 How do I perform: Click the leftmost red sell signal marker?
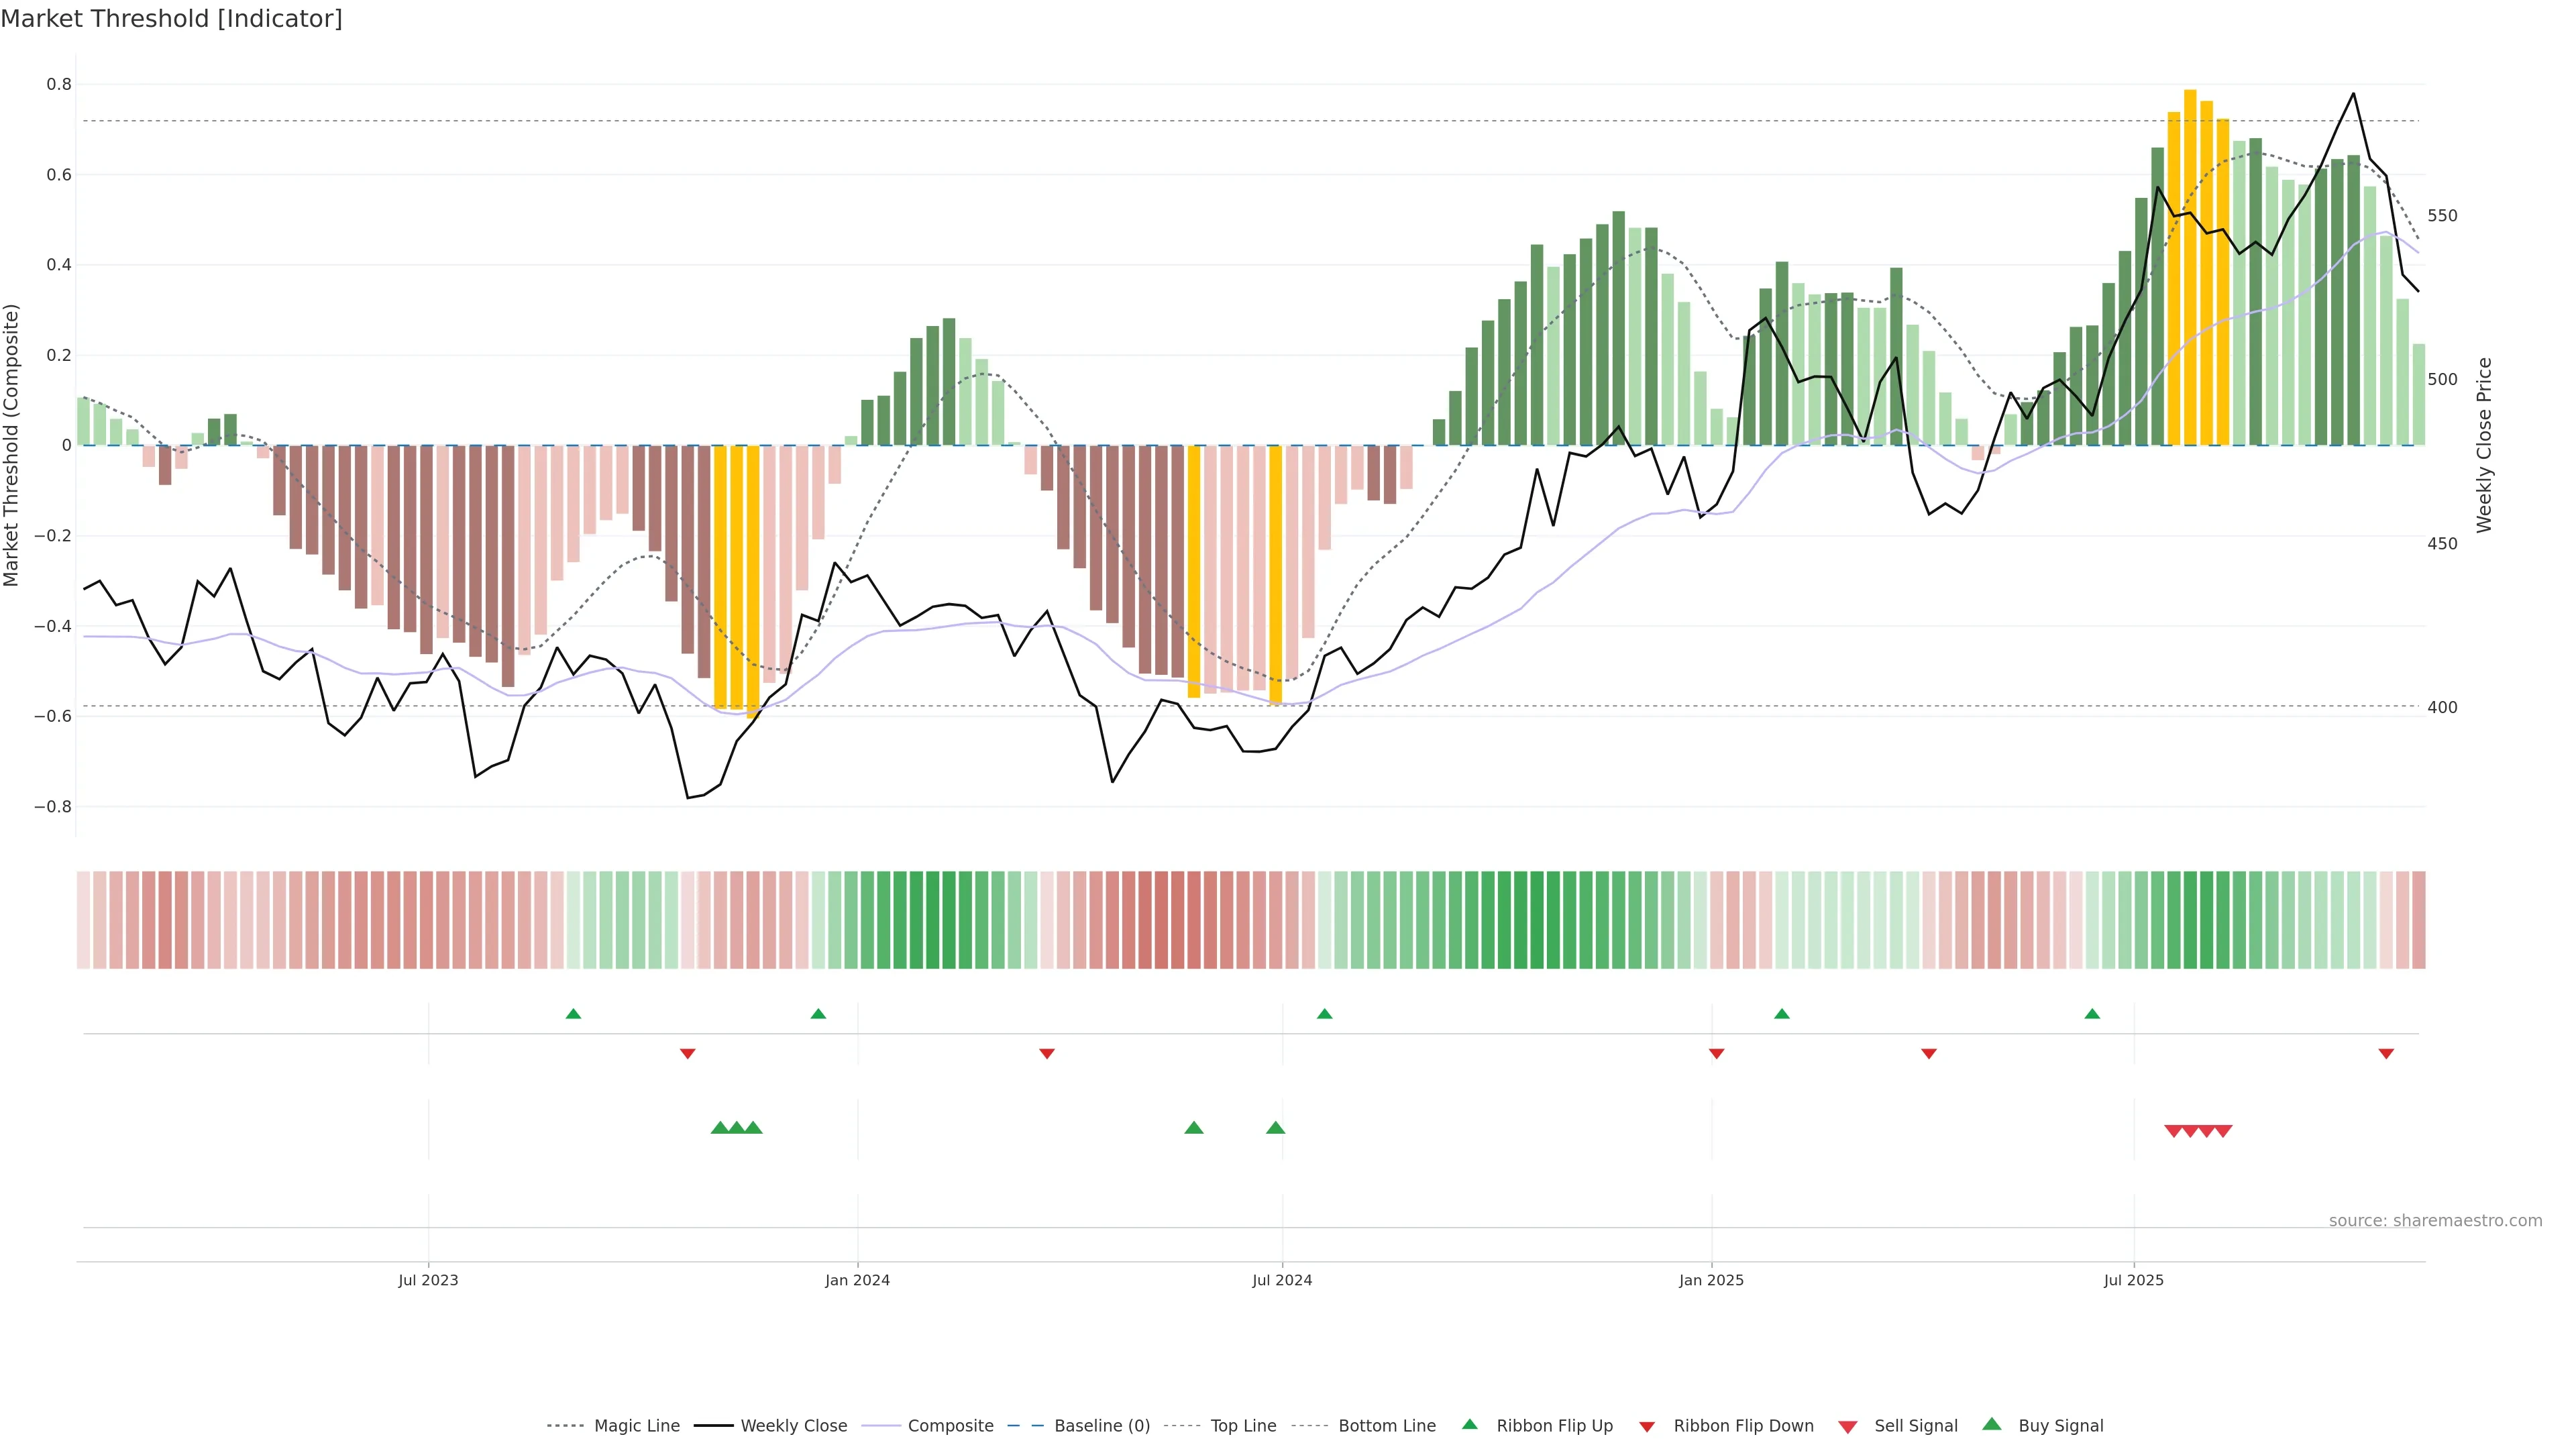coord(2173,1131)
